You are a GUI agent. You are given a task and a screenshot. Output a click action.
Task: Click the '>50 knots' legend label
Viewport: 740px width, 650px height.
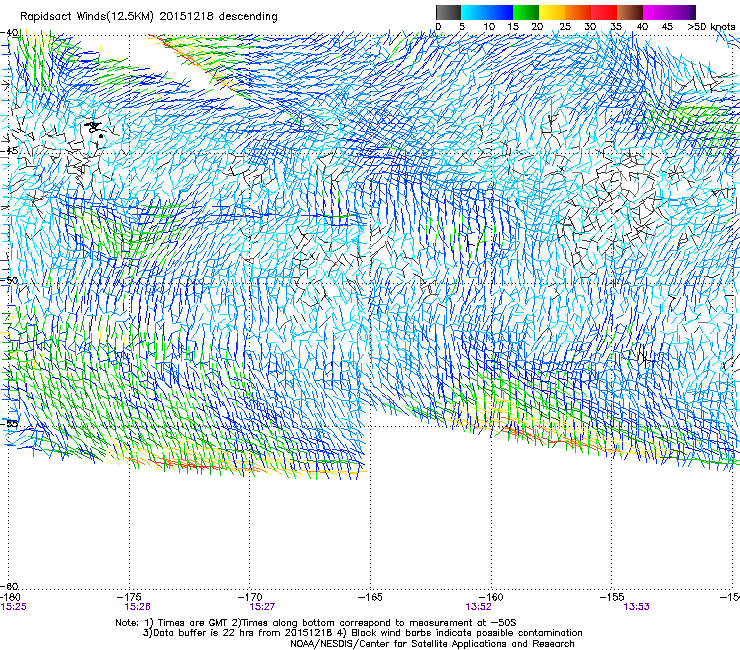711,27
